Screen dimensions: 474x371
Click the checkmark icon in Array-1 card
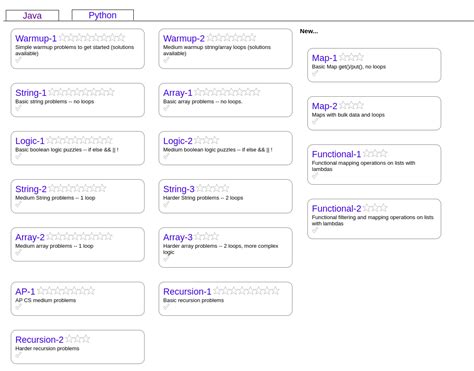(x=166, y=108)
